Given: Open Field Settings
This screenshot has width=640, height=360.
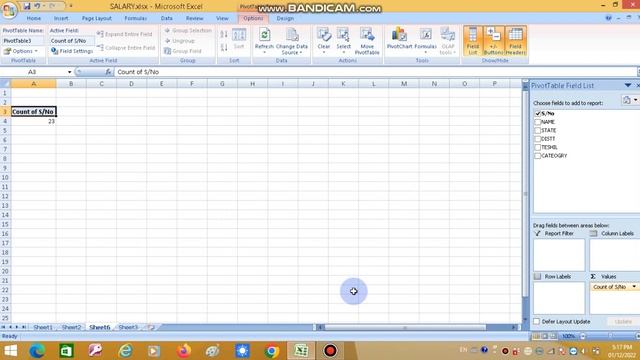Looking at the screenshot, I should (72, 51).
